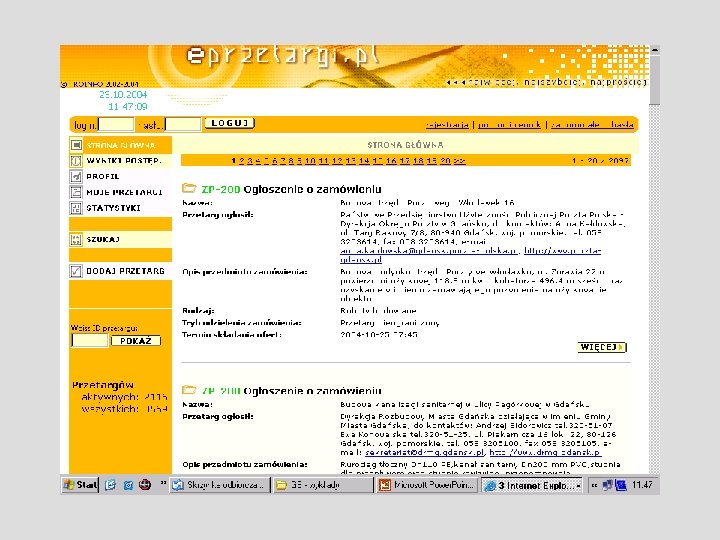
Task: Click first quick launch icon after Start
Action: tap(110, 485)
